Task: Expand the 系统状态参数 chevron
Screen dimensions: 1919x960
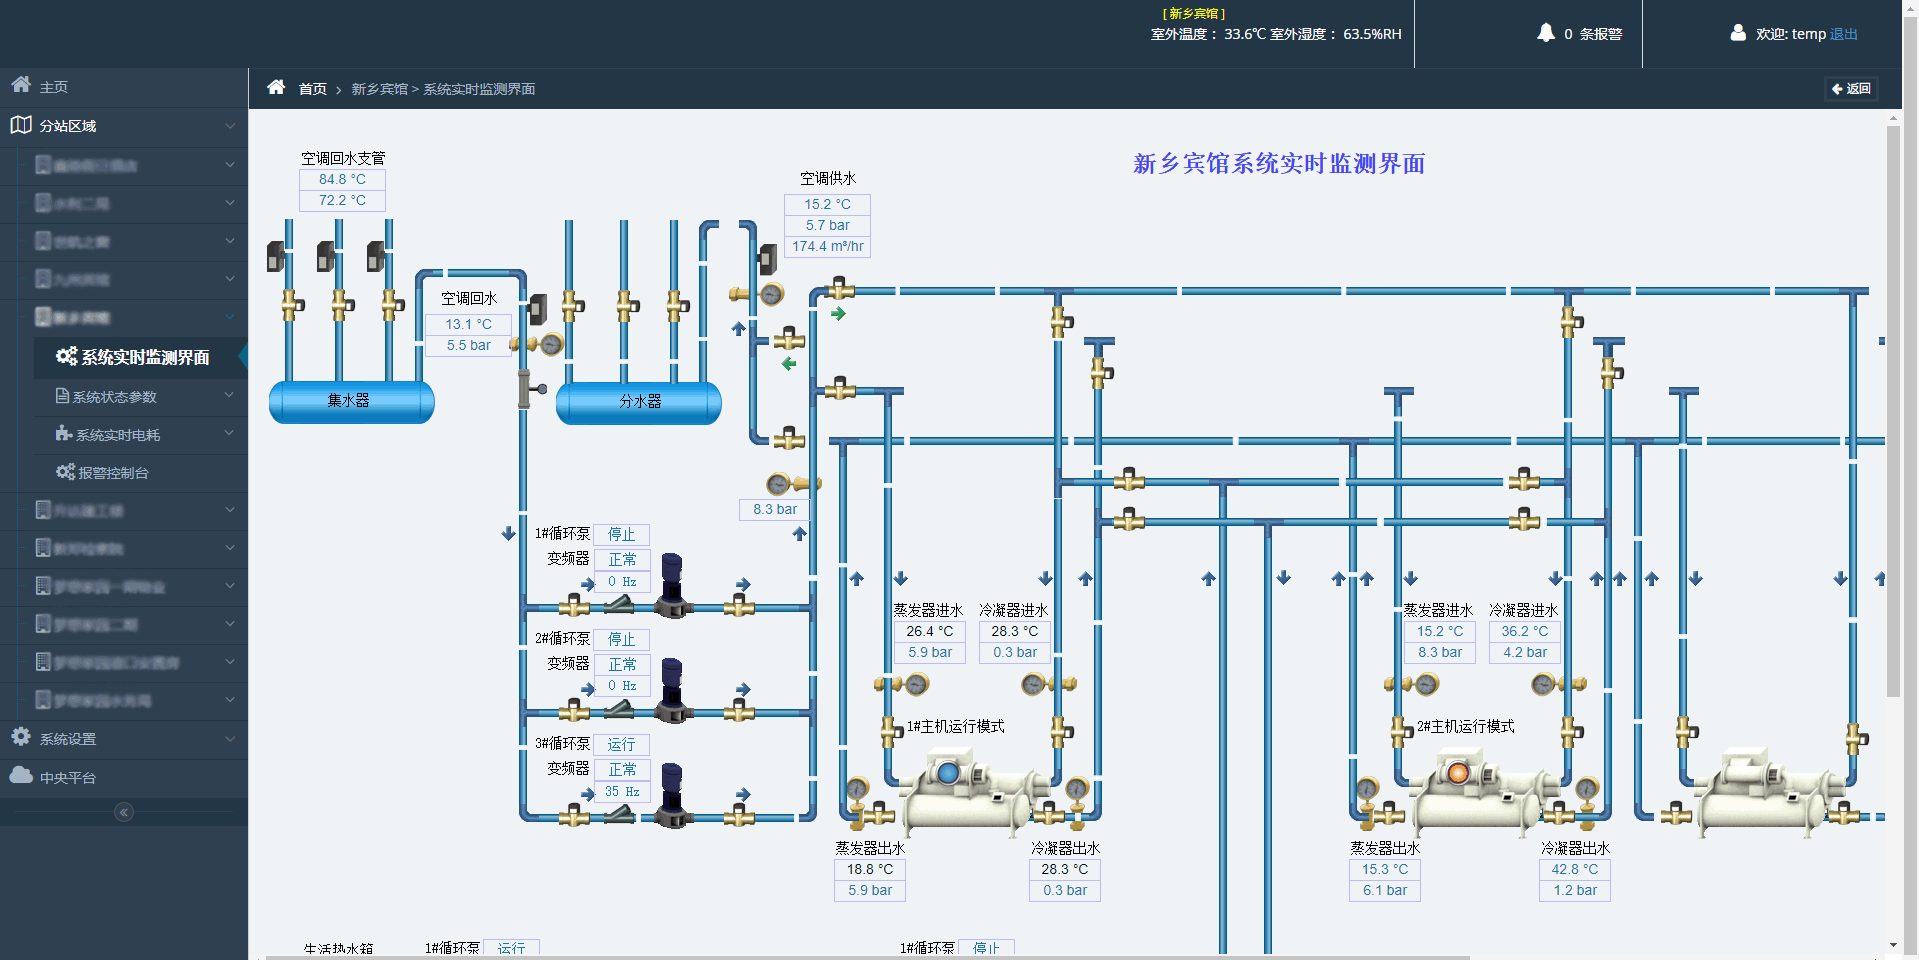Action: tap(230, 396)
